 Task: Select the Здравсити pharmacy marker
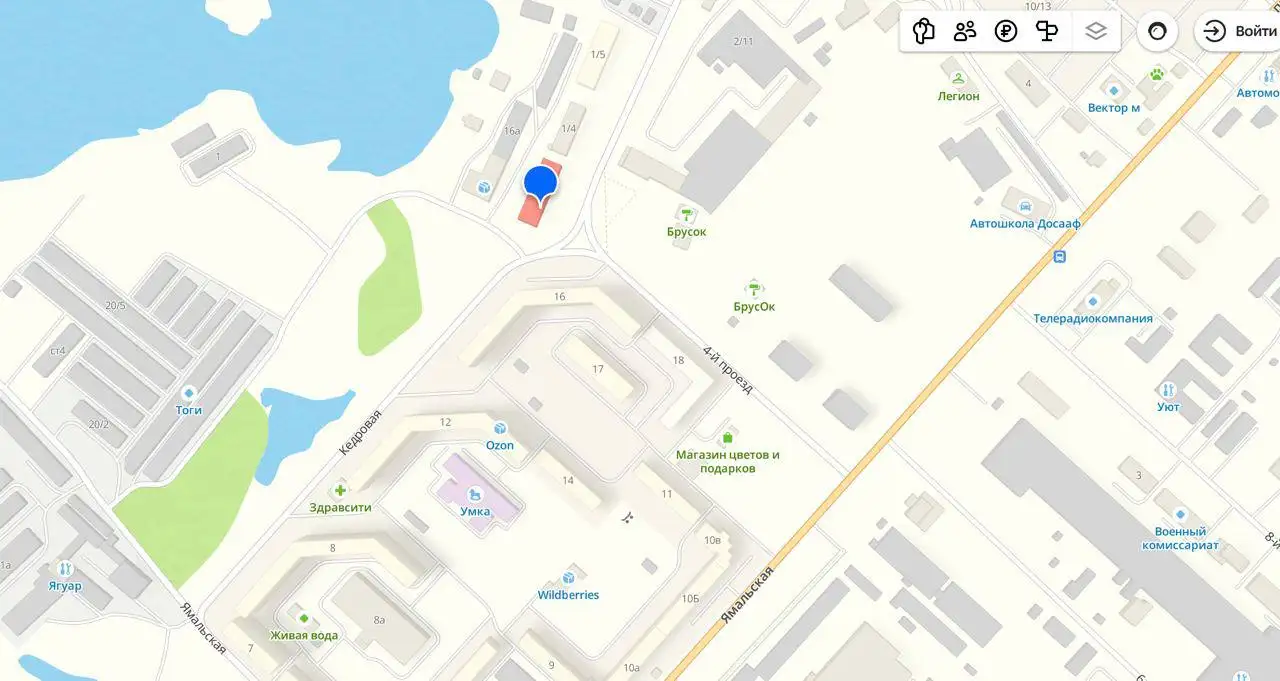pos(341,489)
